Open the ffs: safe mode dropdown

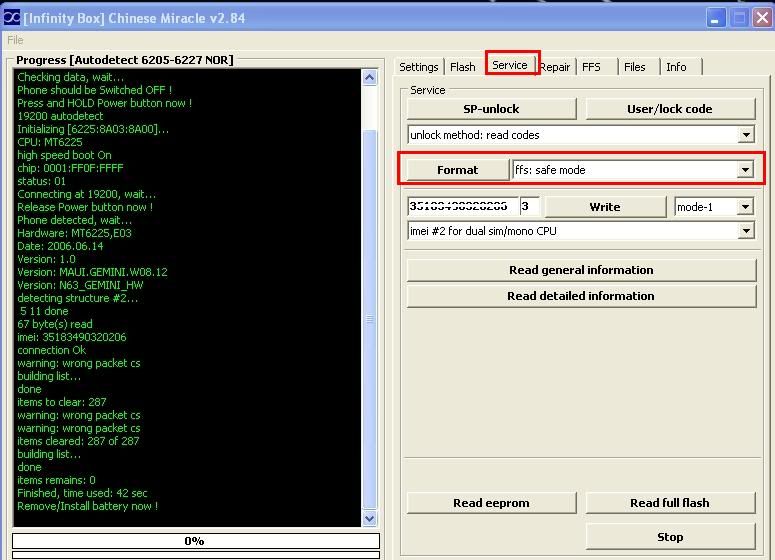click(745, 170)
